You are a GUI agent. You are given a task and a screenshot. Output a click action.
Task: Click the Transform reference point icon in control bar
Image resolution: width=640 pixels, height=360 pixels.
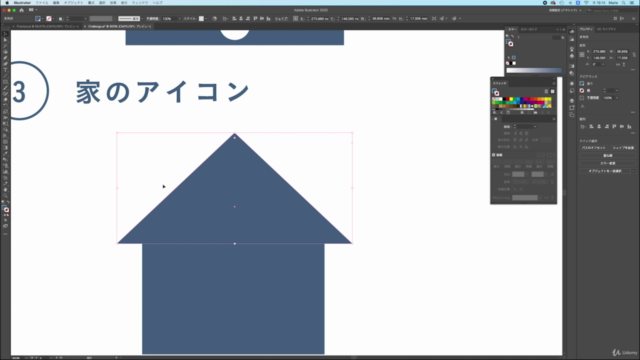tap(296, 18)
